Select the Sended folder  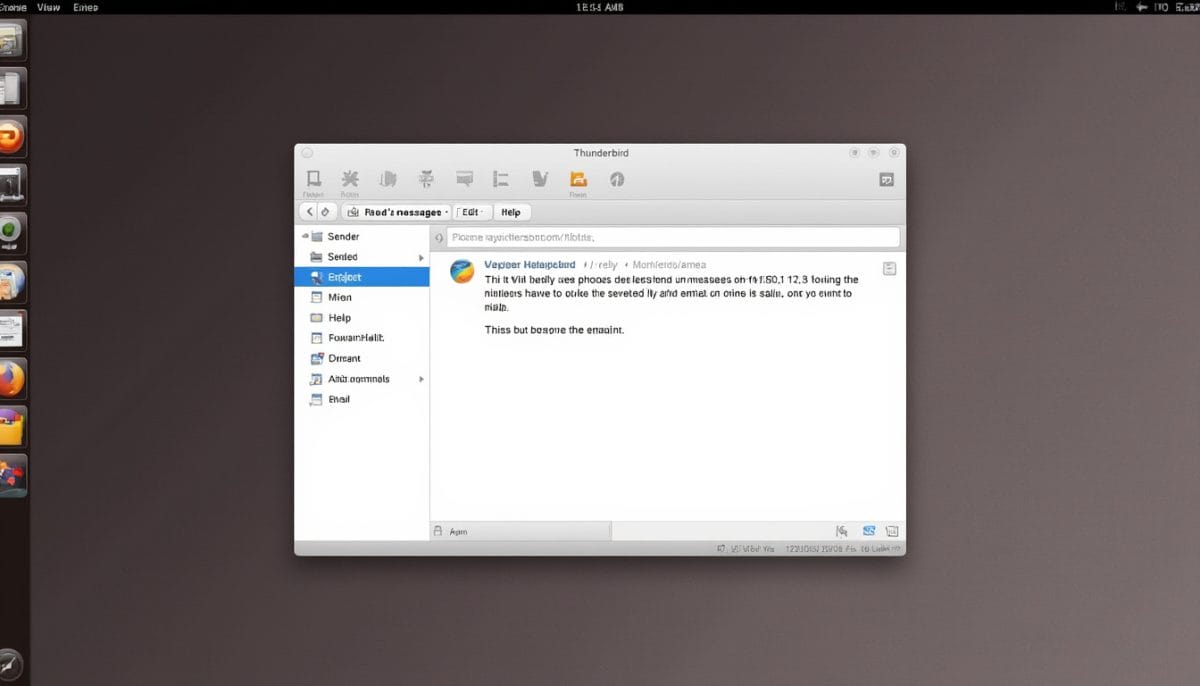[x=362, y=257]
